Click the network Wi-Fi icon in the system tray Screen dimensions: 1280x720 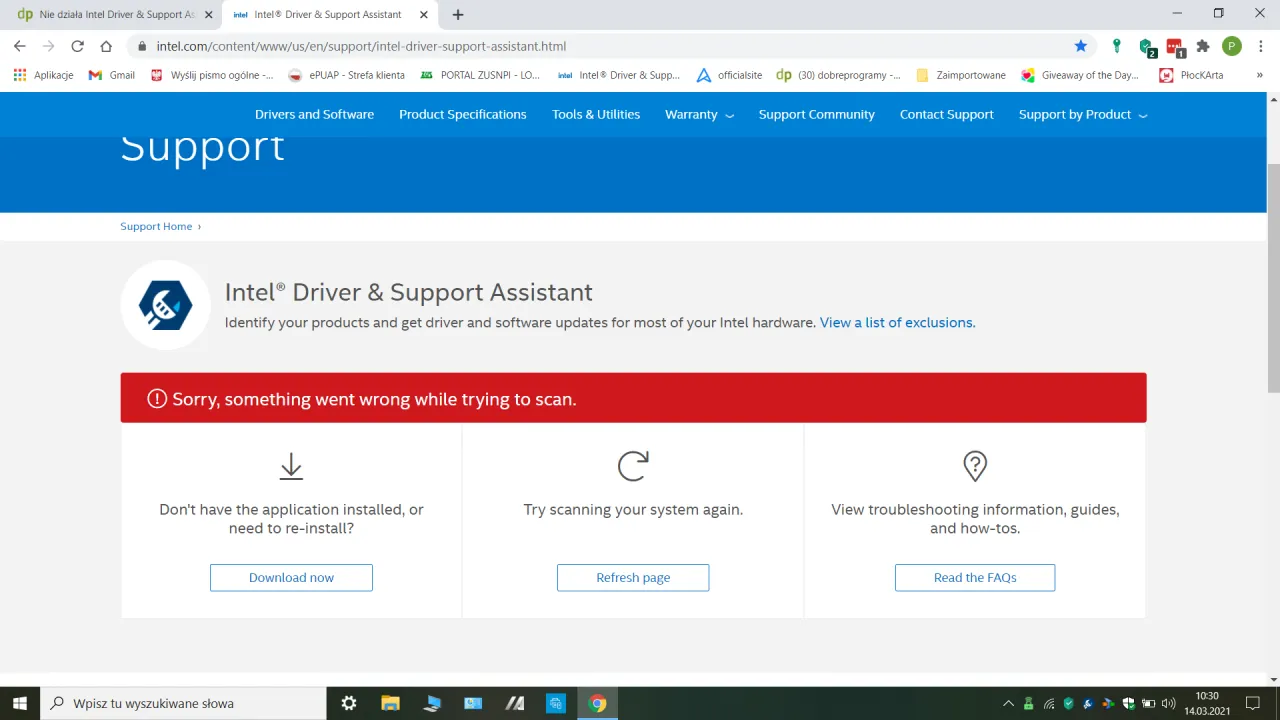(1049, 703)
